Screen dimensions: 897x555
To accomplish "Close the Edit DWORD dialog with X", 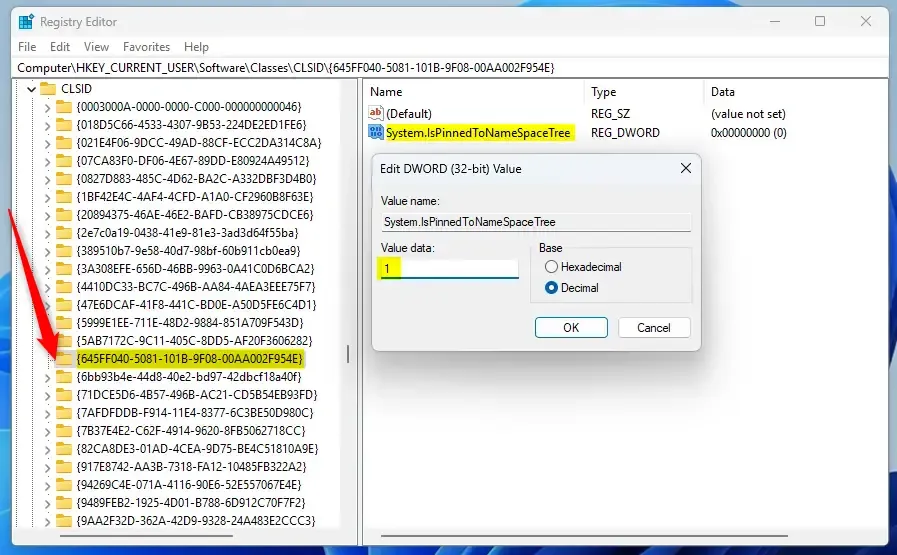I will click(x=685, y=168).
